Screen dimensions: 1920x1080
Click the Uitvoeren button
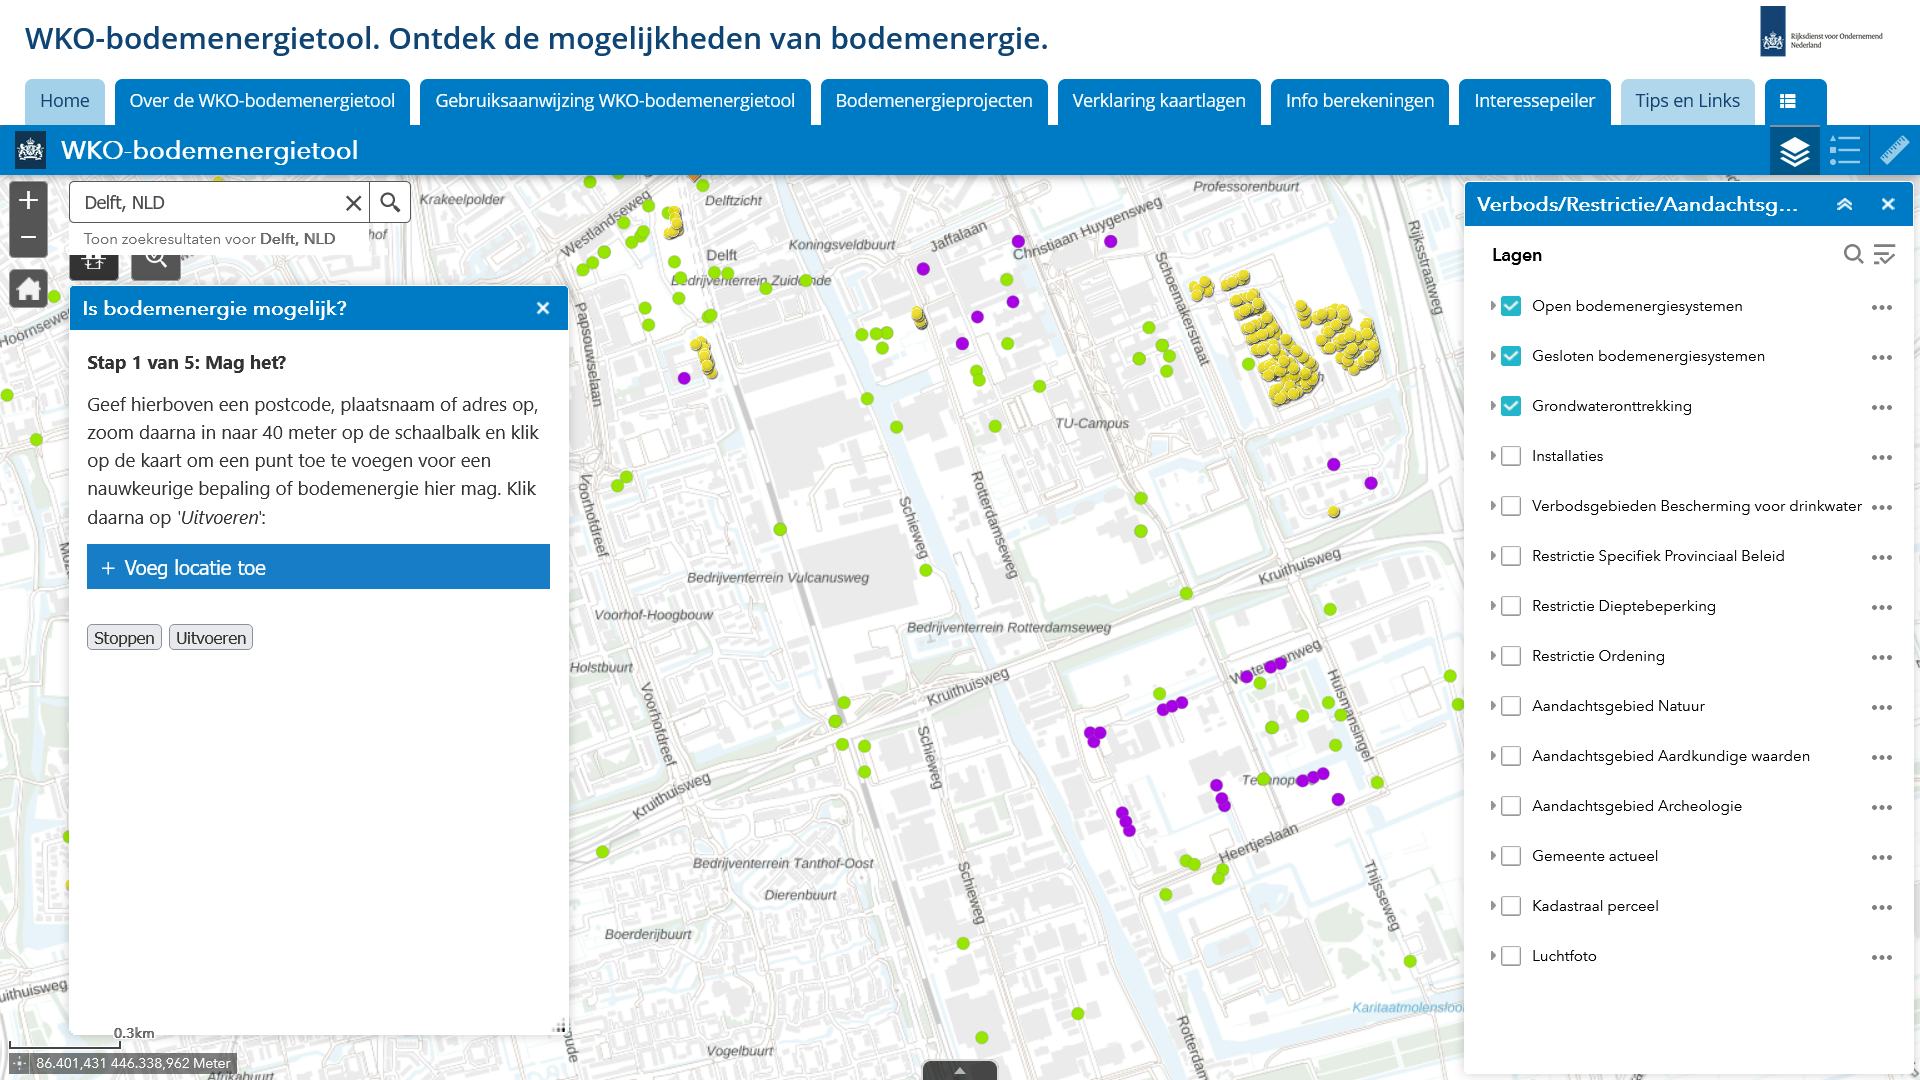211,638
